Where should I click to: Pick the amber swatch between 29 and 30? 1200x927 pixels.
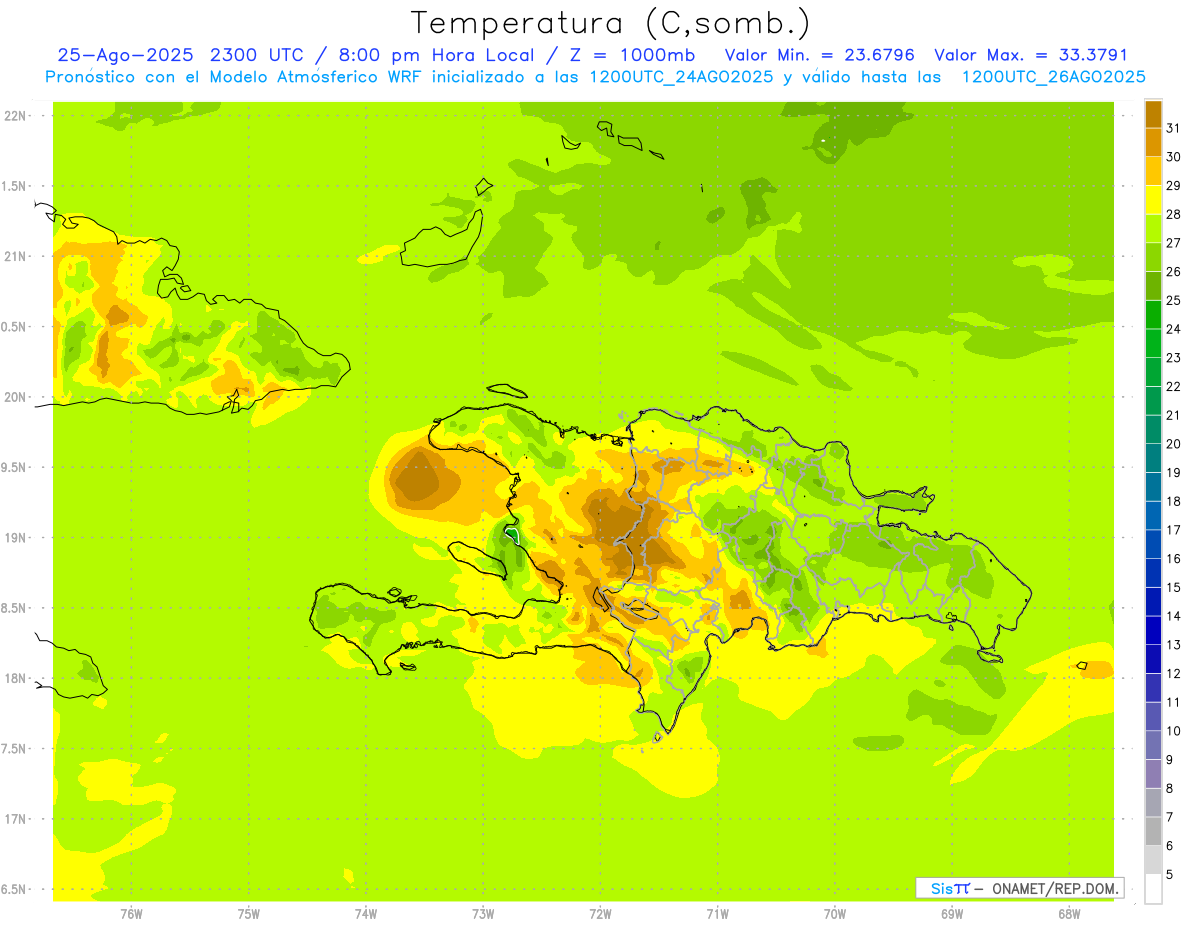coord(1153,171)
